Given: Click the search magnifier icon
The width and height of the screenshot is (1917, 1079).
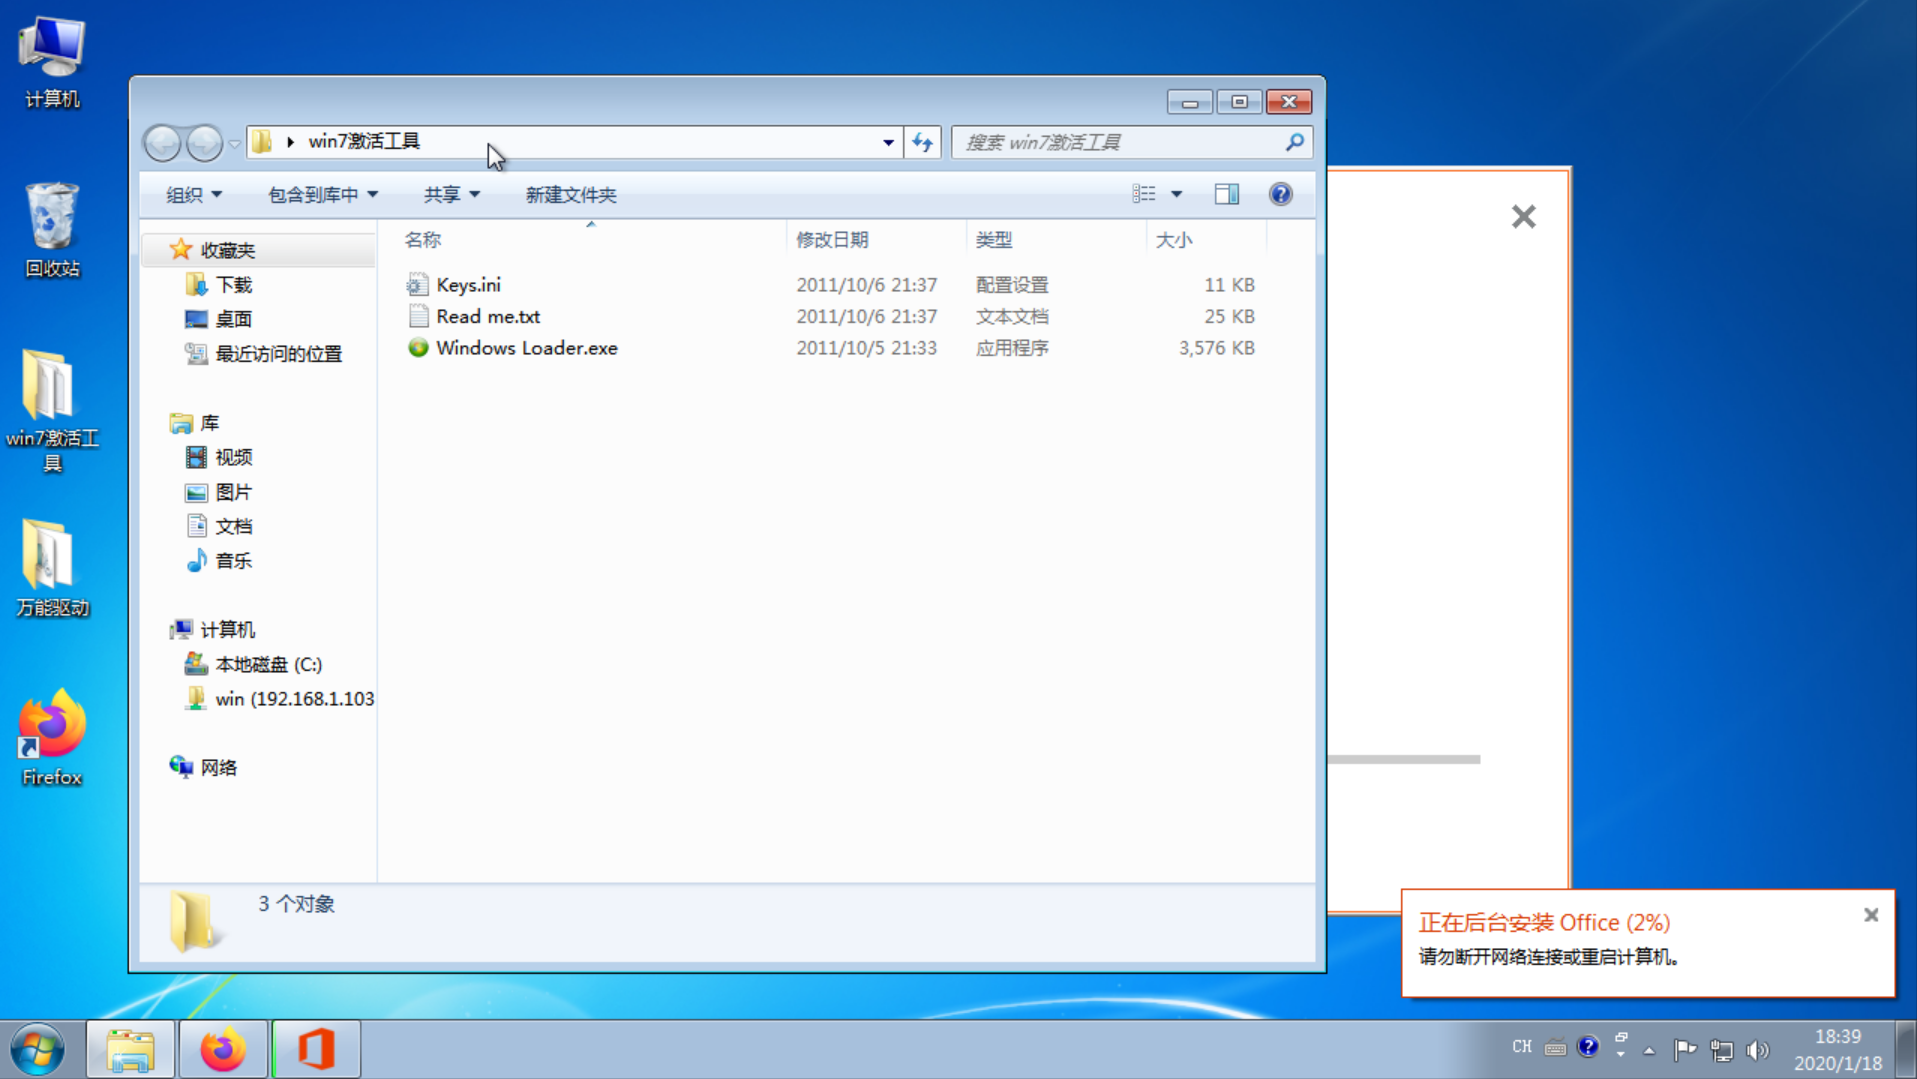Looking at the screenshot, I should 1294,142.
